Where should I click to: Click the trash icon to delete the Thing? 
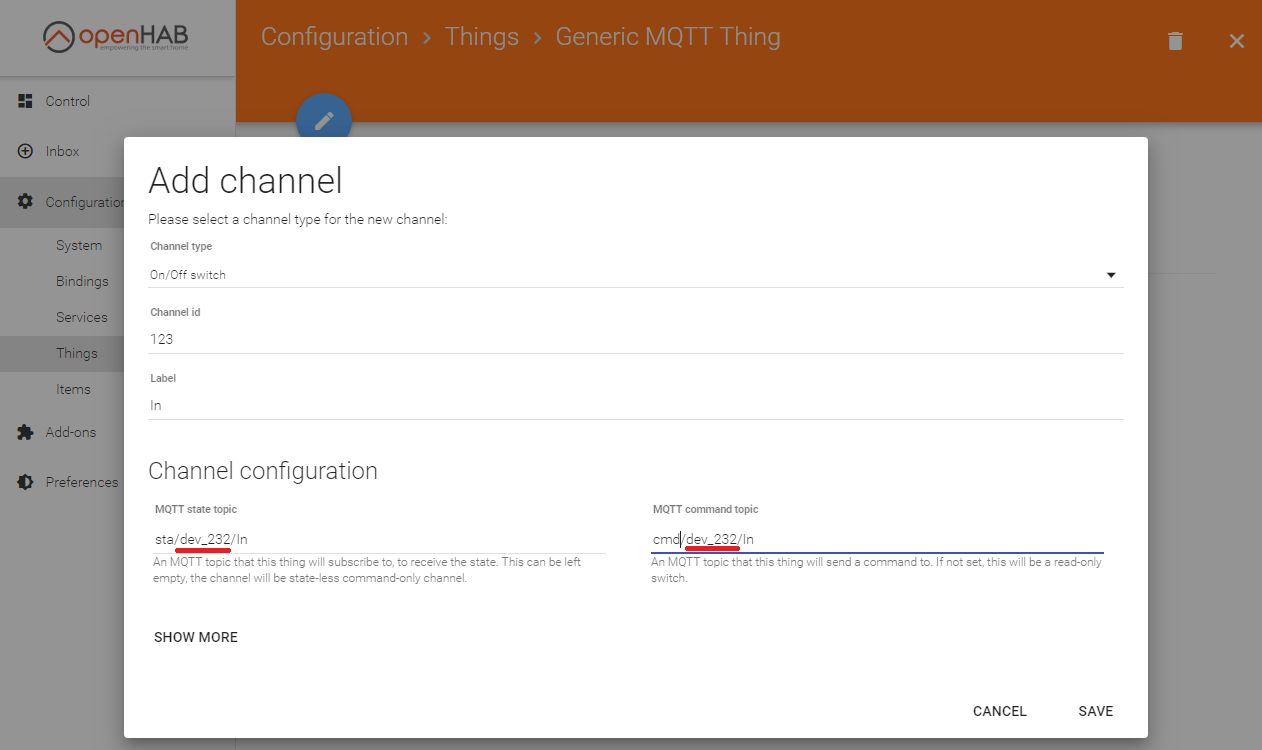1174,41
